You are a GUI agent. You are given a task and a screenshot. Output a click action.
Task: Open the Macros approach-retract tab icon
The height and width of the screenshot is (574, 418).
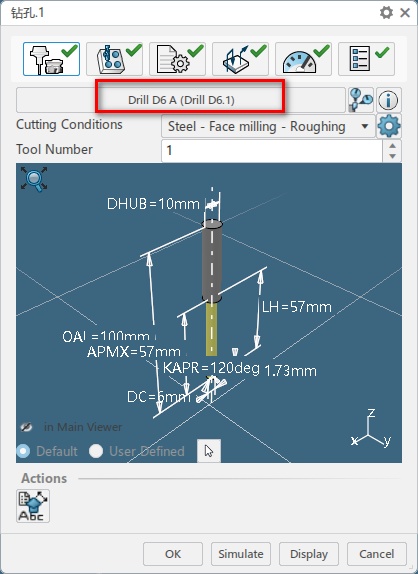coord(240,59)
